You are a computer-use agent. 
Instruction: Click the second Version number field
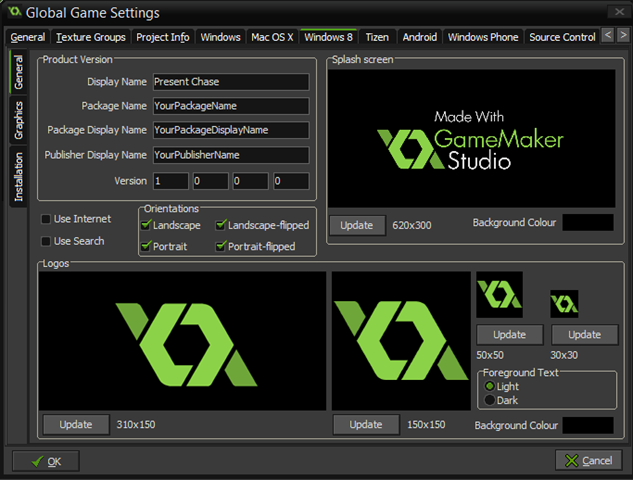click(210, 181)
